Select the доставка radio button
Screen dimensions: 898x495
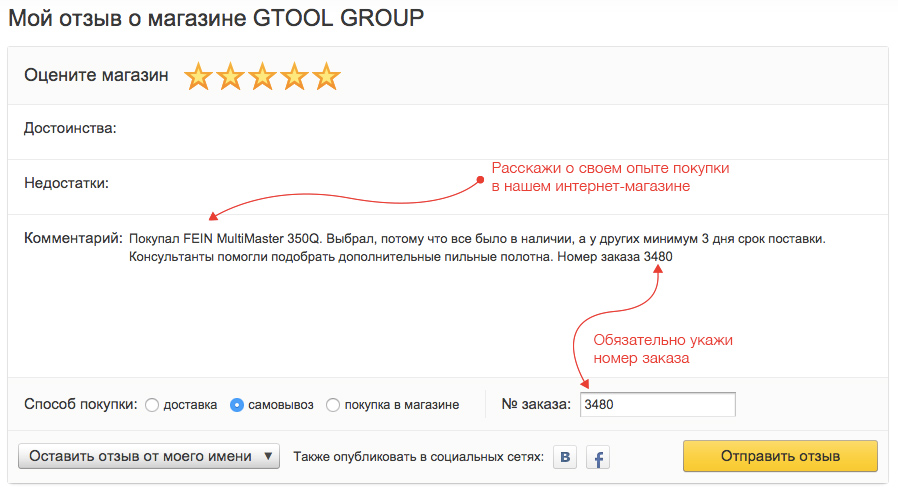152,405
